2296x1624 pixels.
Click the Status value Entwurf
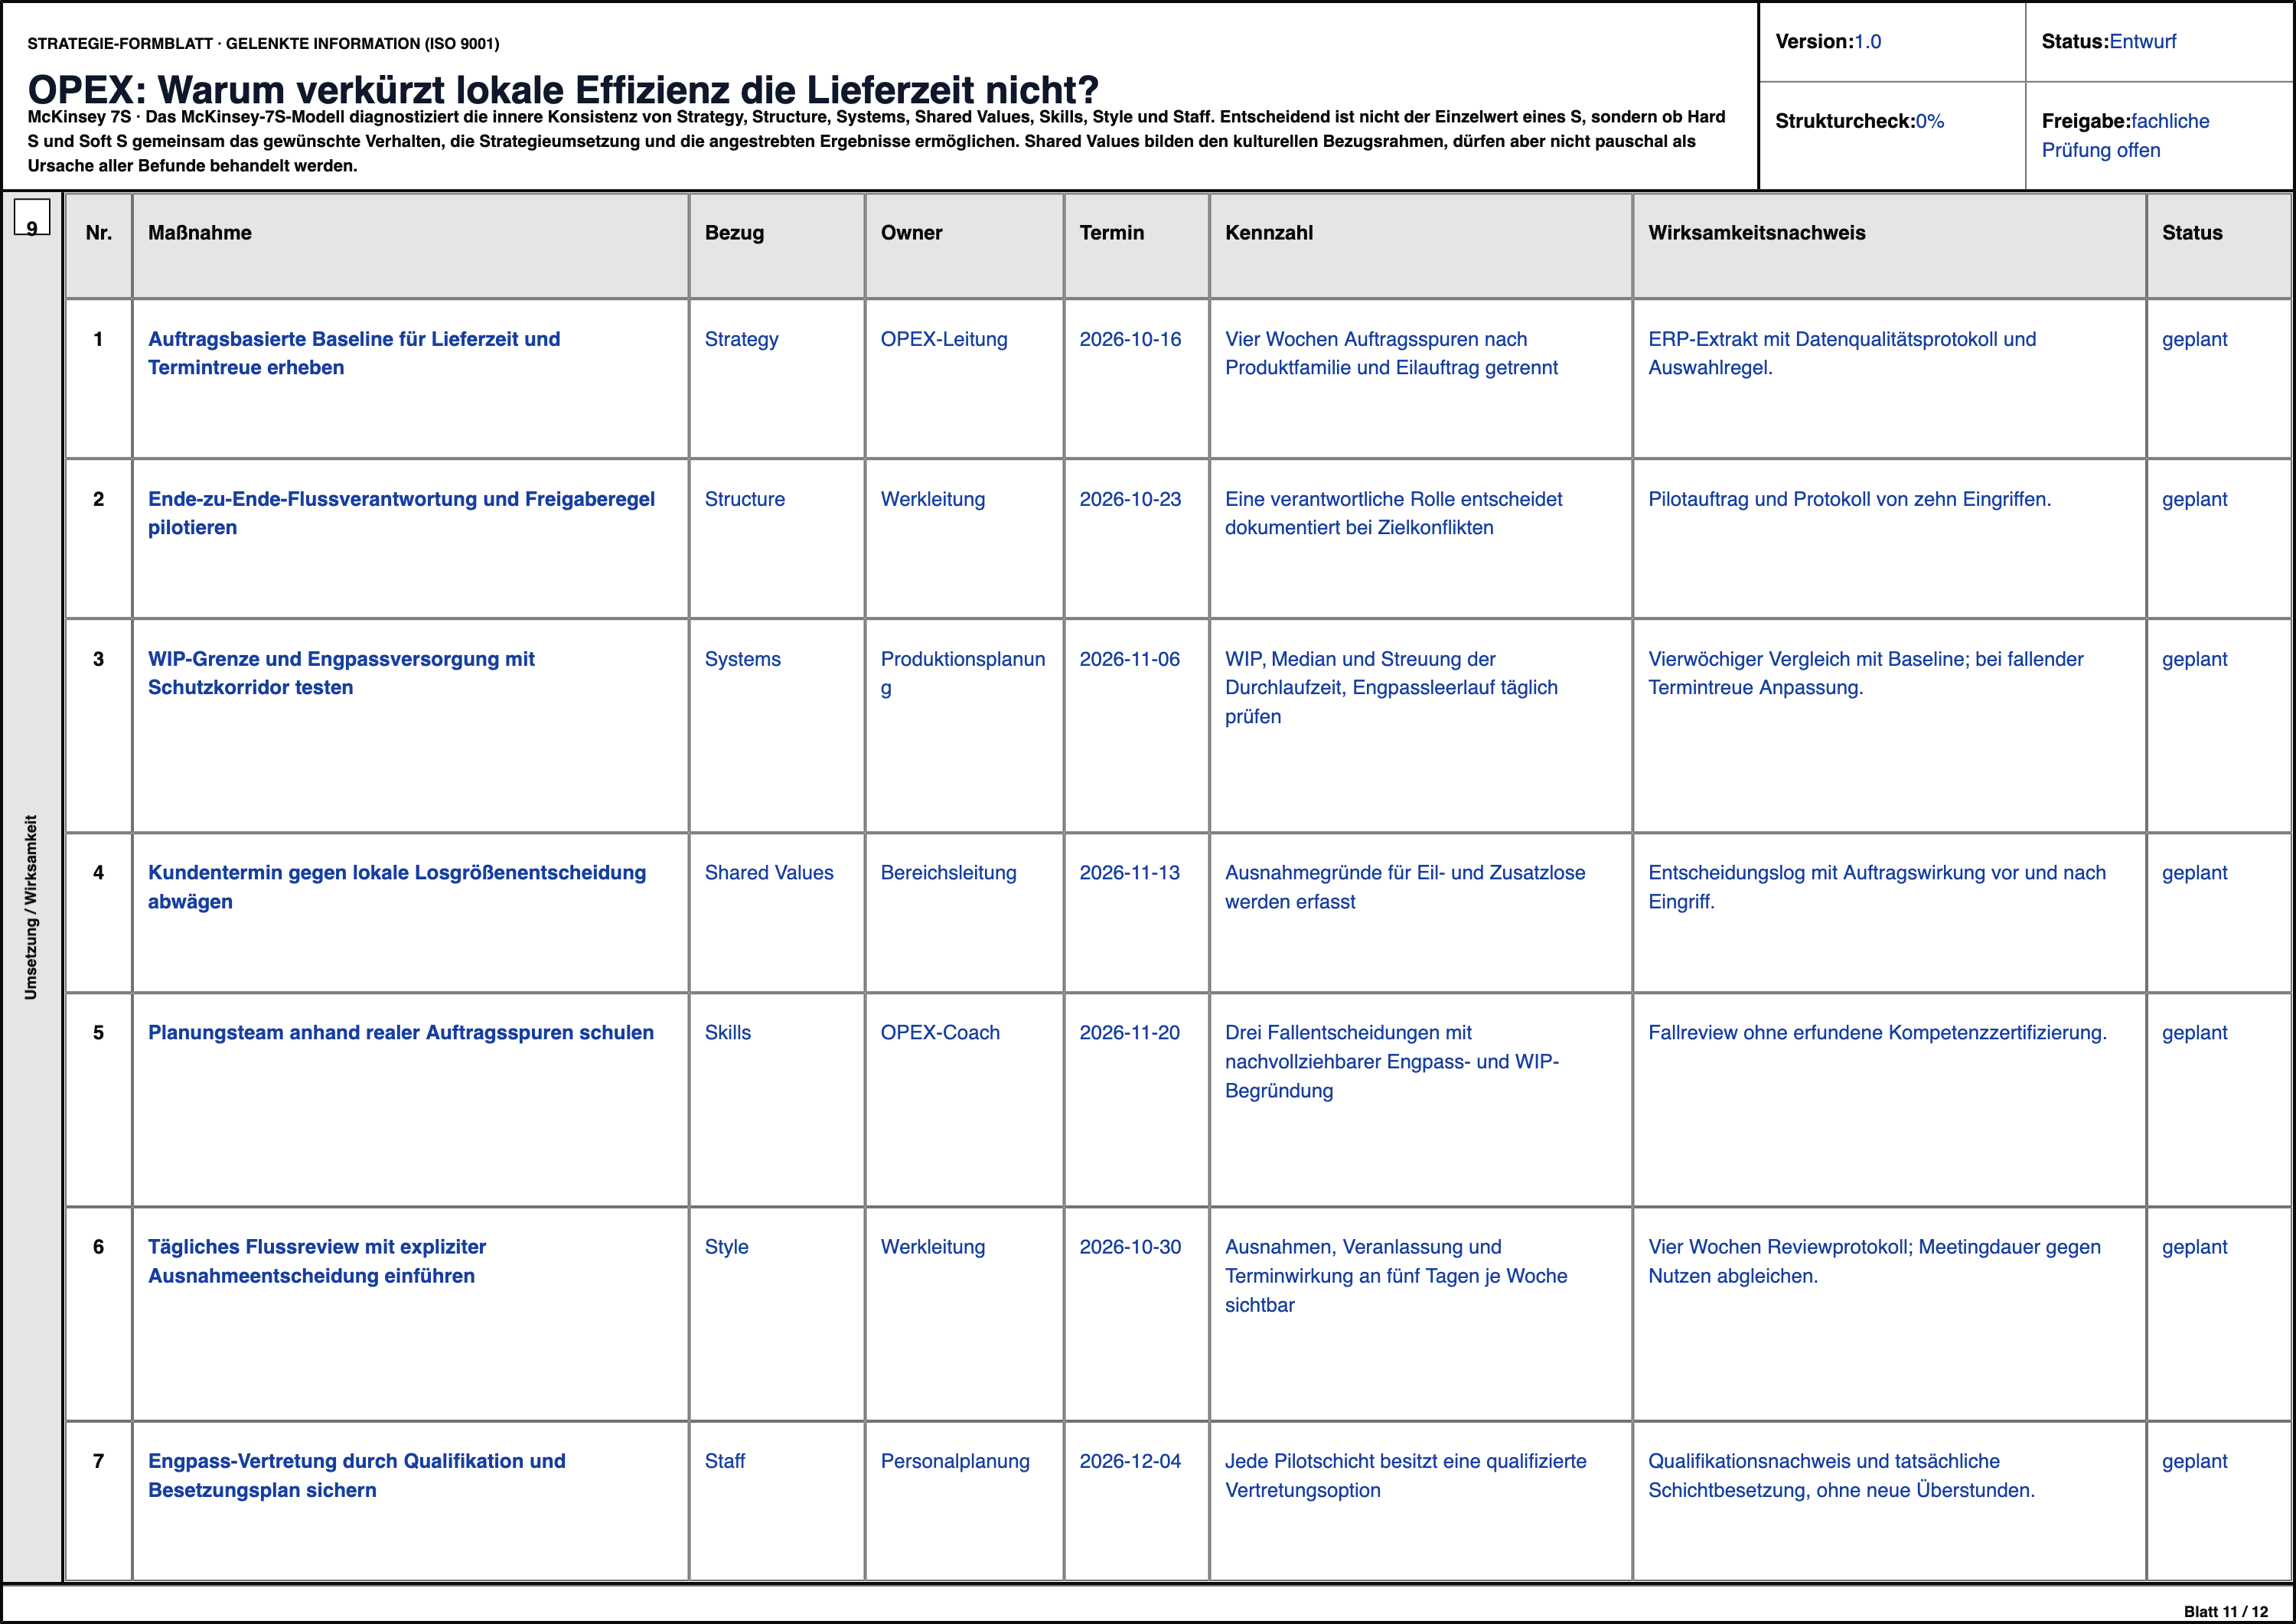tap(2142, 42)
